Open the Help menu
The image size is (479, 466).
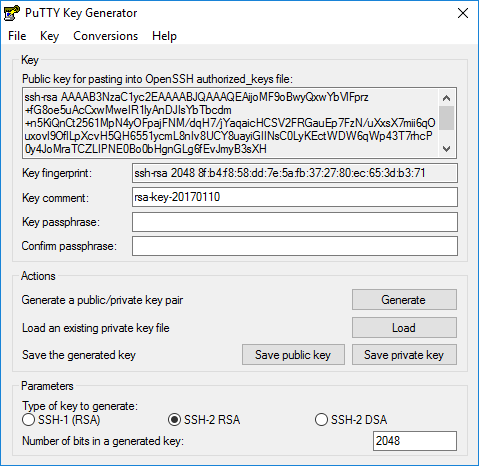(164, 36)
